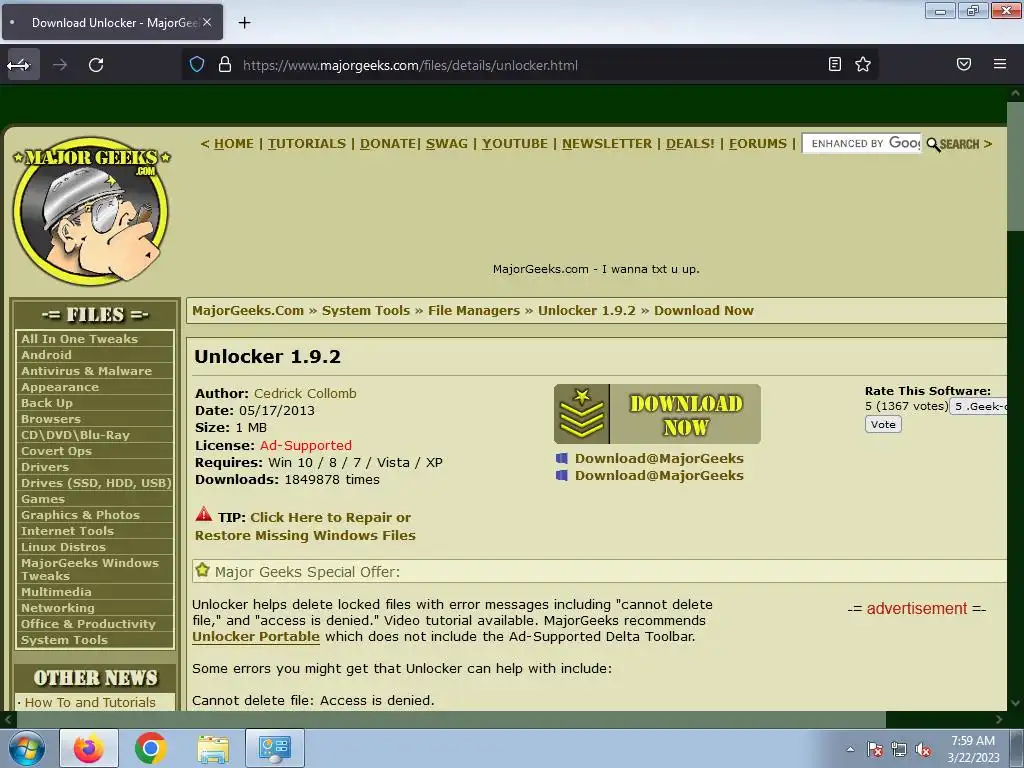Click the Major Geeks logo image
Screen dimensions: 1024x768
coord(91,211)
